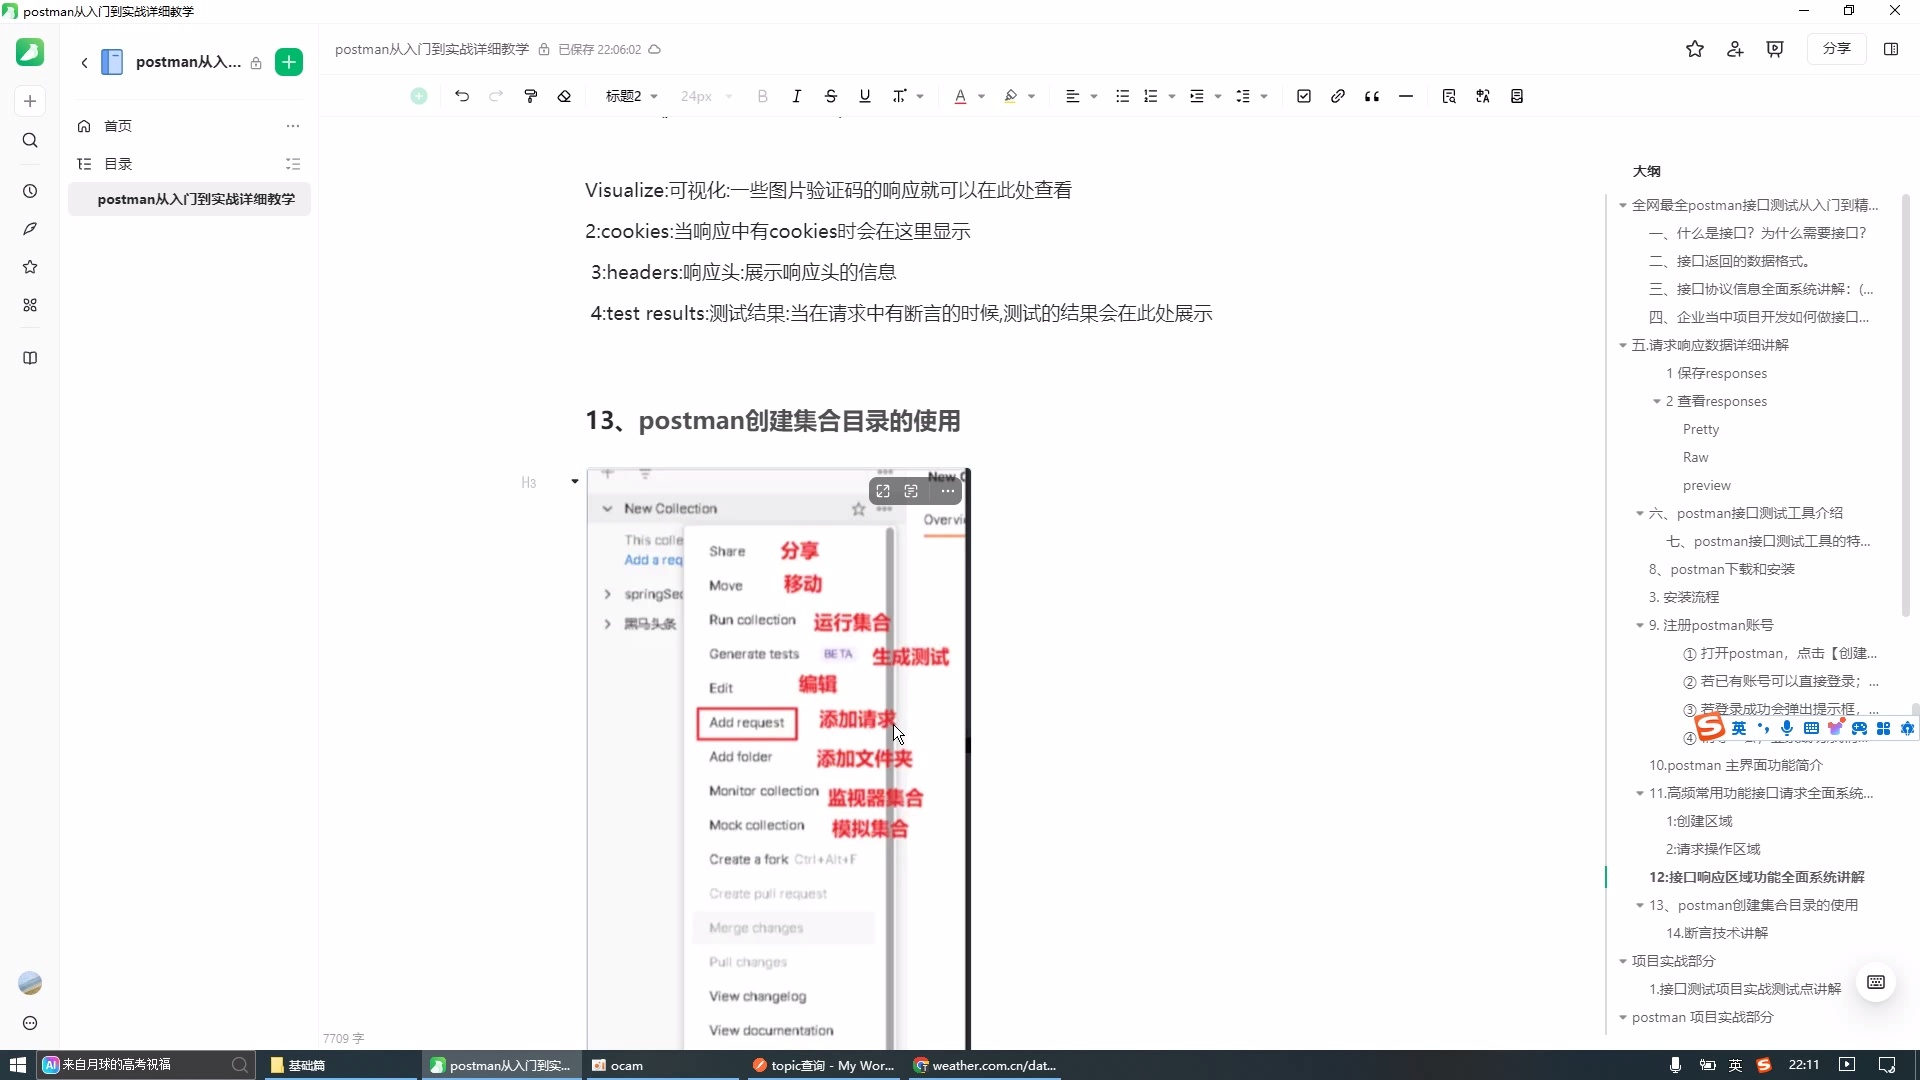The width and height of the screenshot is (1920, 1080).
Task: Insert a horizontal divider
Action: tap(1406, 96)
